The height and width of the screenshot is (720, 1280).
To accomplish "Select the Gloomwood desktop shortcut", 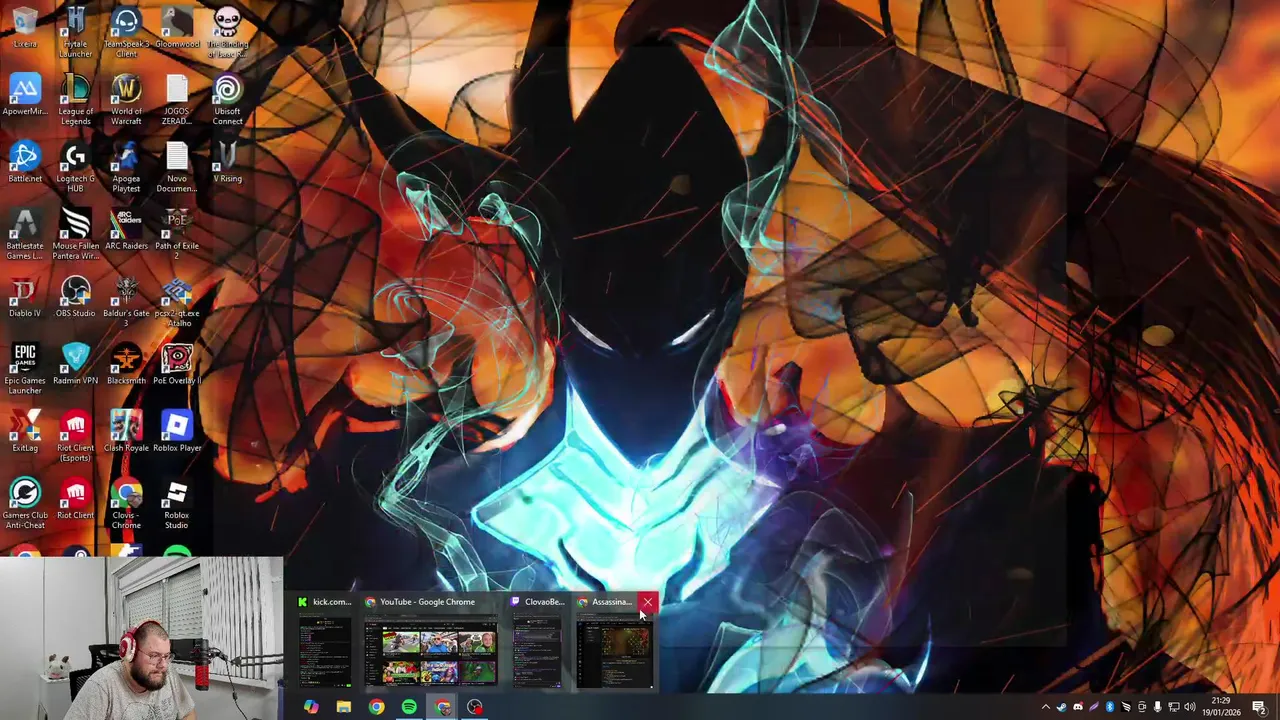I will 177,28.
